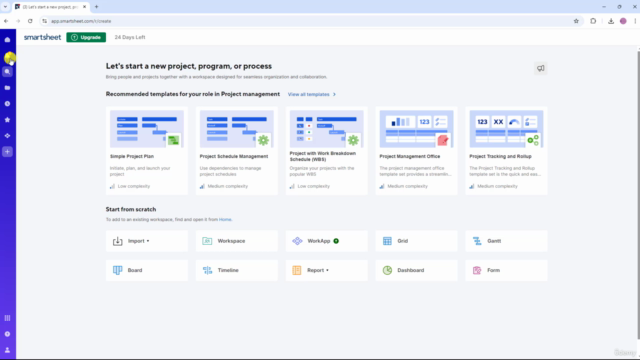Create a new Form
This screenshot has height=360, width=640.
point(506,270)
